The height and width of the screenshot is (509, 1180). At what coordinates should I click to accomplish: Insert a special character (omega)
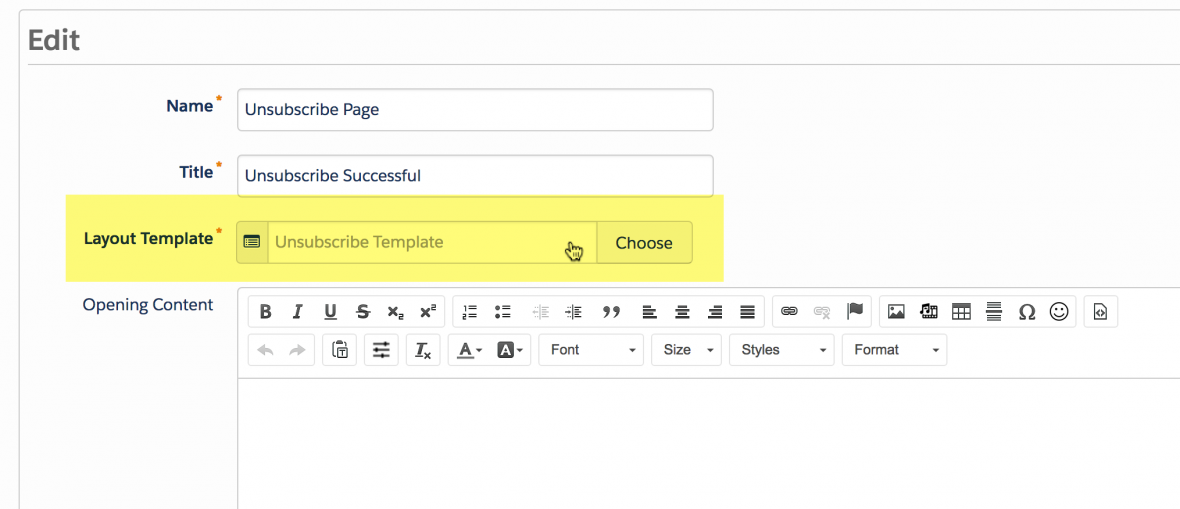point(1026,312)
